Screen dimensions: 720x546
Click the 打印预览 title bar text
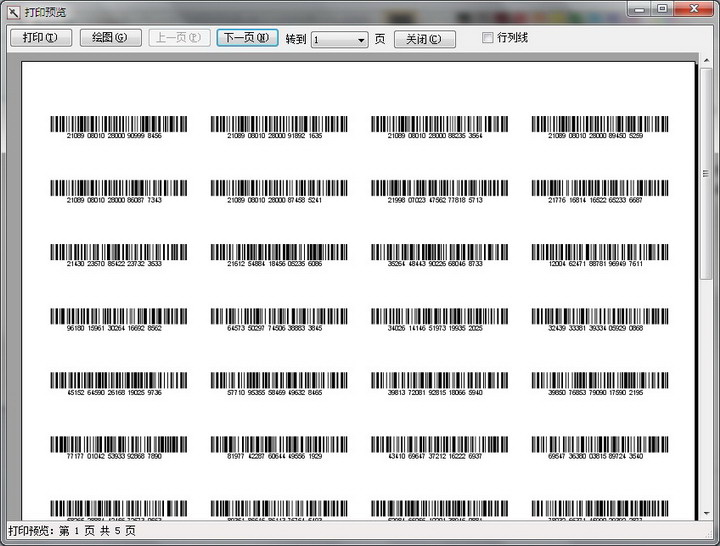(45, 12)
